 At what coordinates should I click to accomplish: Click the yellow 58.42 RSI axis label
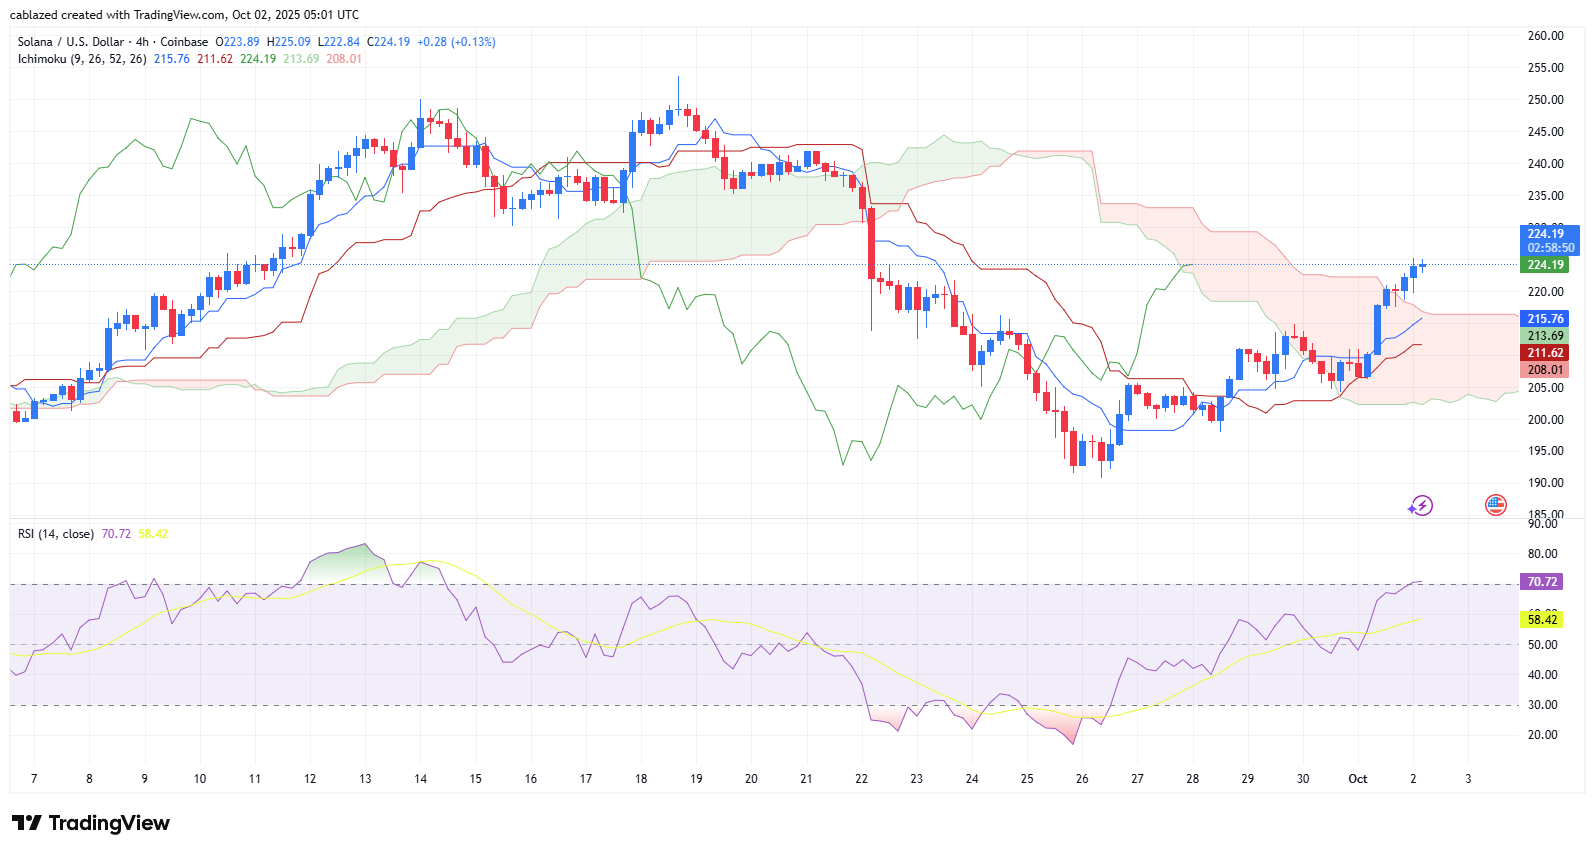(x=1542, y=620)
